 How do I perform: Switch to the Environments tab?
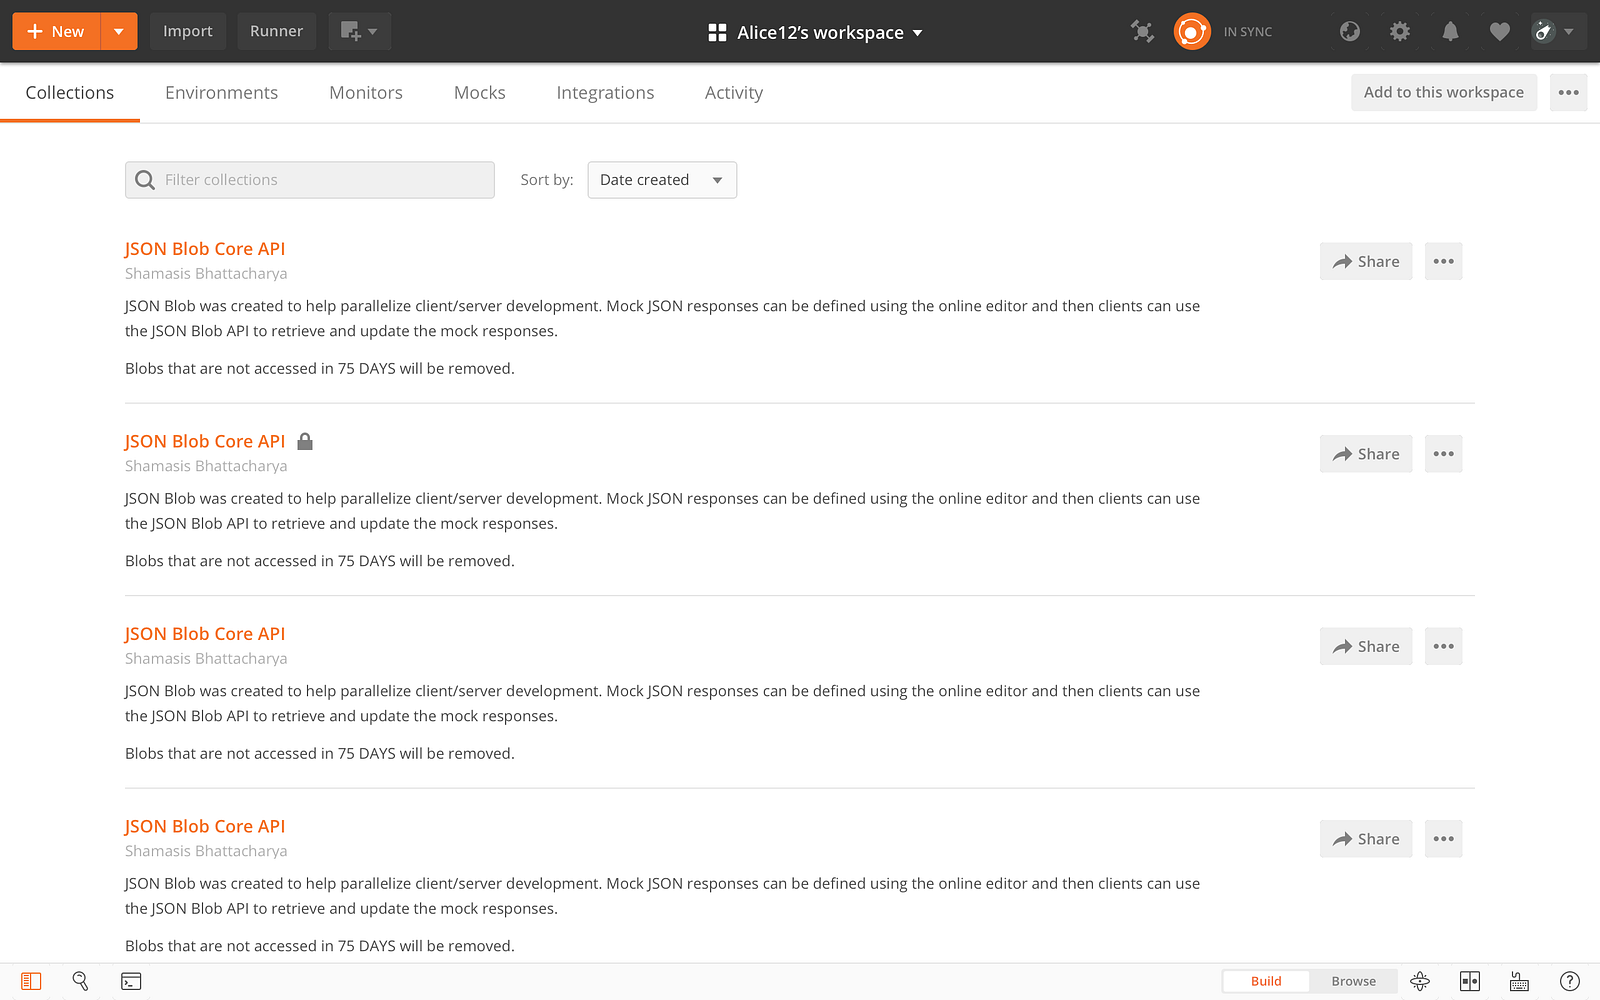(221, 93)
